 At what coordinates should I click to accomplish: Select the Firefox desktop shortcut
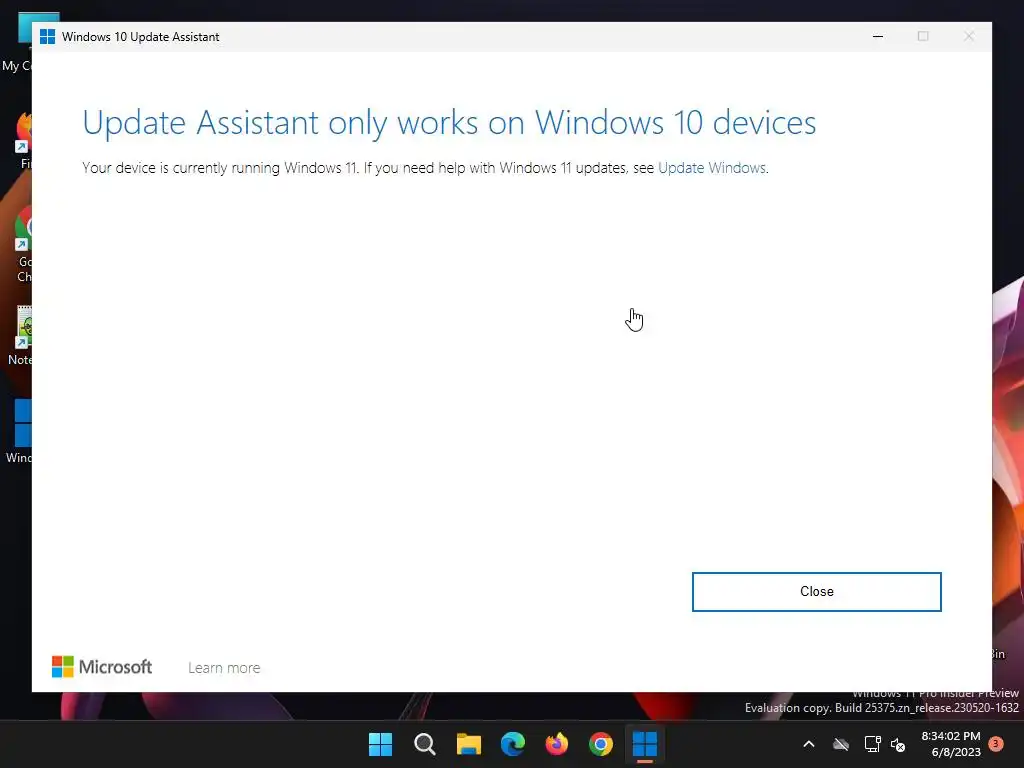coord(24,140)
